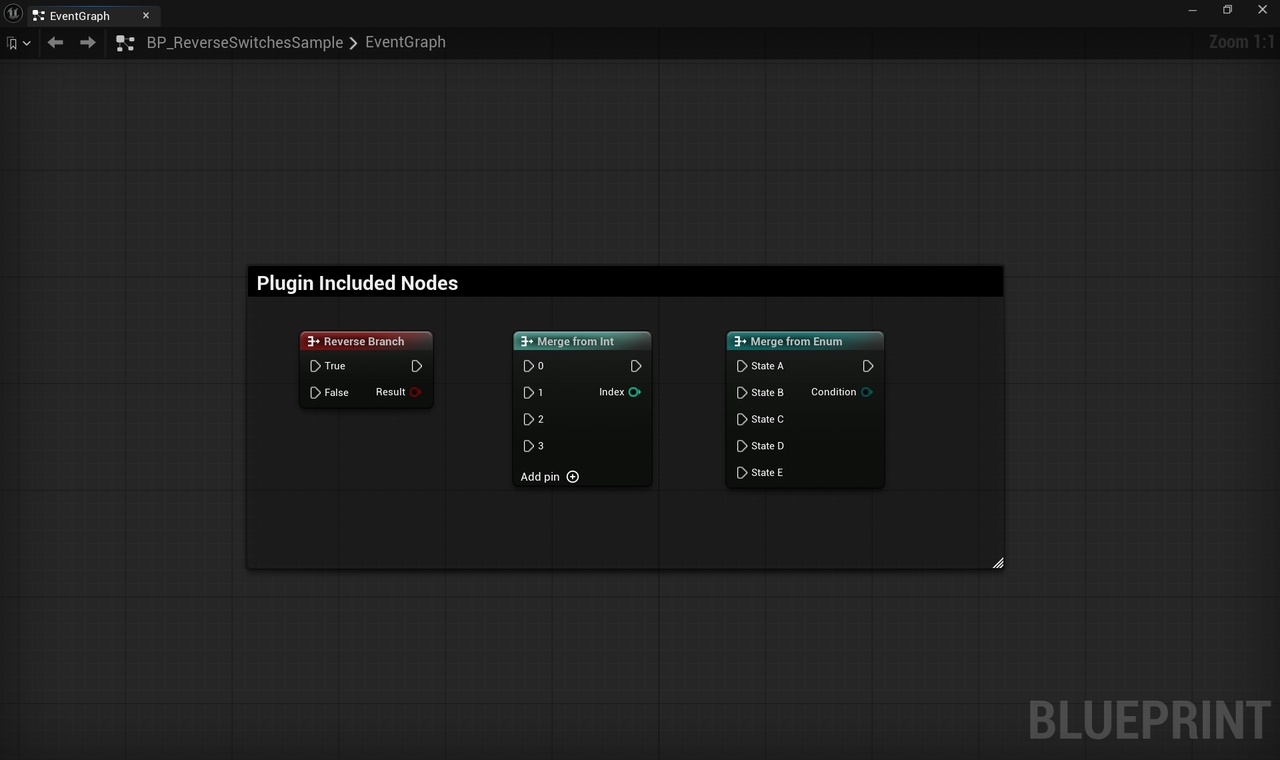1280x760 pixels.
Task: Click exec pin 3 on Merge from Int
Action: pos(529,446)
